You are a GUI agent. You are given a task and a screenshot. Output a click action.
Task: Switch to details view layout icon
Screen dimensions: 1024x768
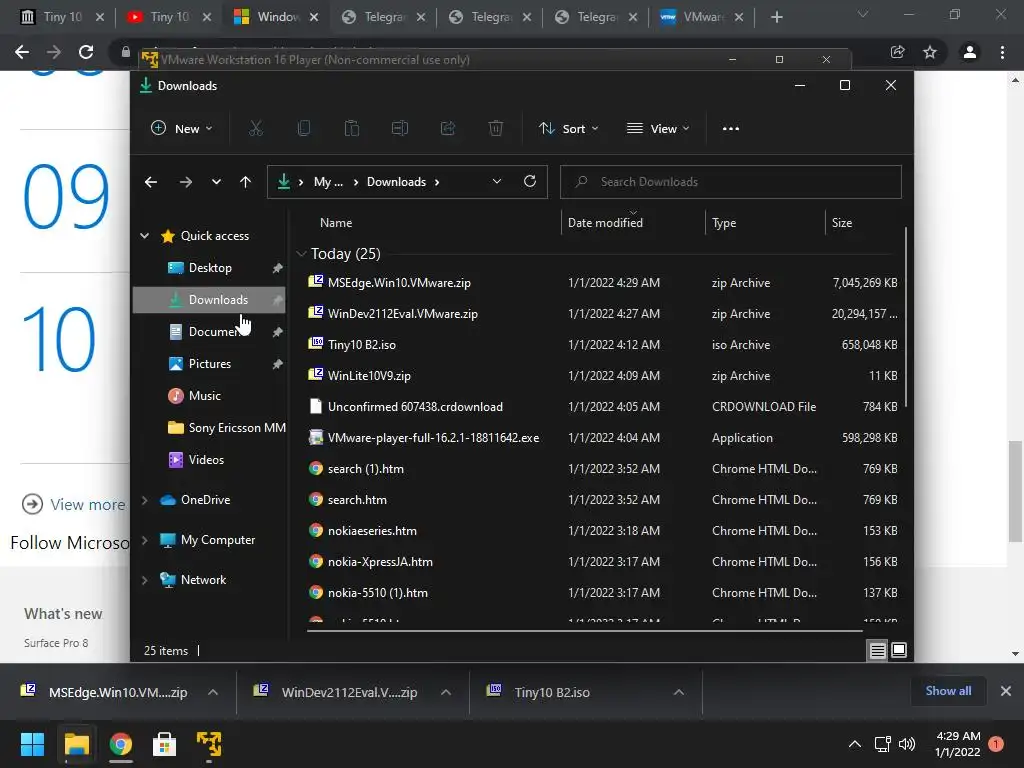click(878, 650)
